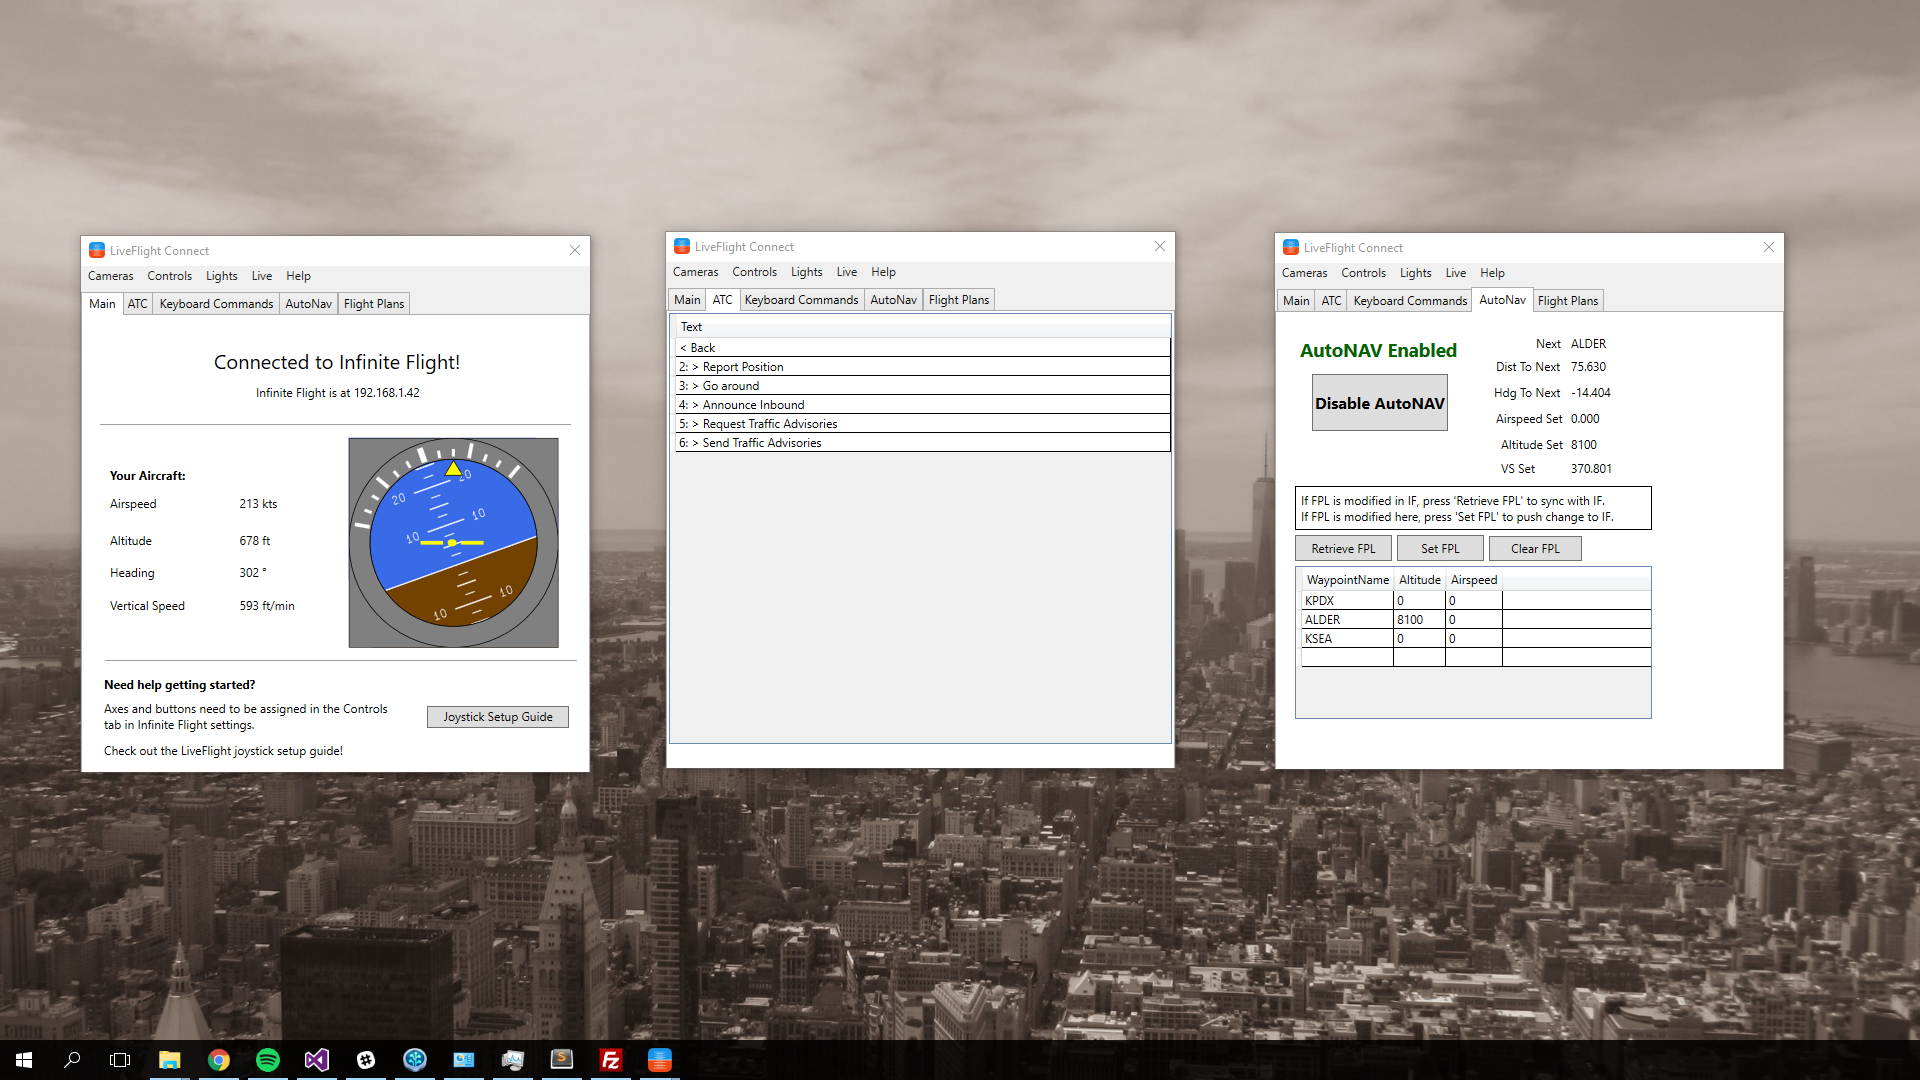1920x1080 pixels.
Task: Click LiveFlight Connect taskbar icon
Action: click(x=659, y=1060)
